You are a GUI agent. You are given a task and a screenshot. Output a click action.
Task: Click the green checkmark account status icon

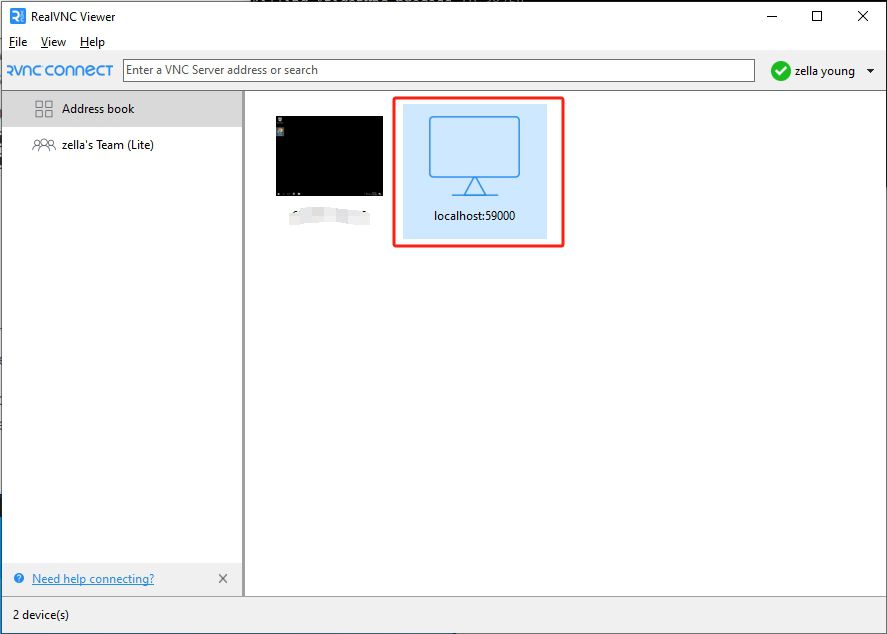(781, 71)
